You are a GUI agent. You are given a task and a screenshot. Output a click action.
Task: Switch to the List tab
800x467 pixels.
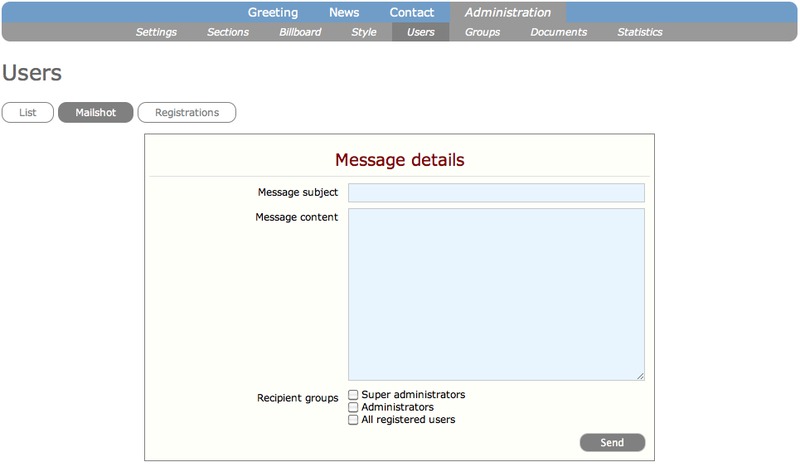(28, 112)
